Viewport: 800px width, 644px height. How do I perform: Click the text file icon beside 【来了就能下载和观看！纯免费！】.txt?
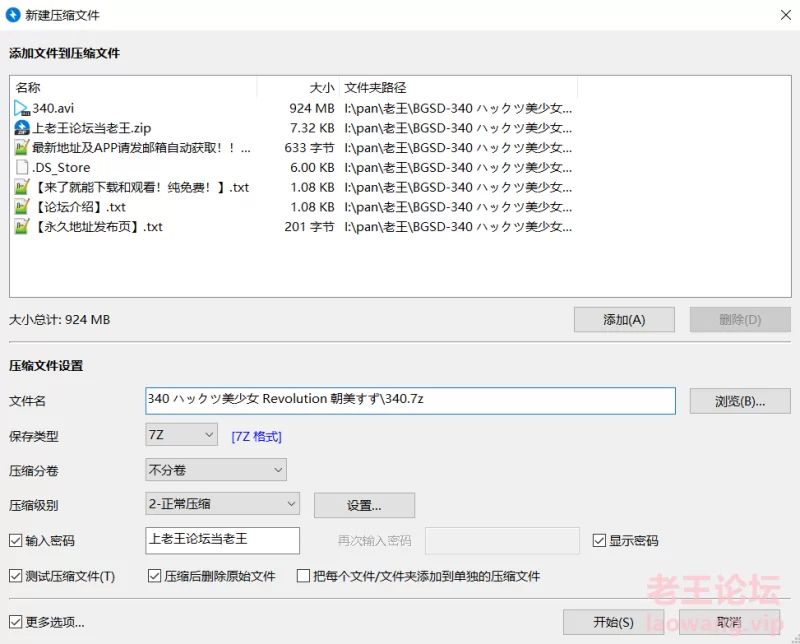22,187
